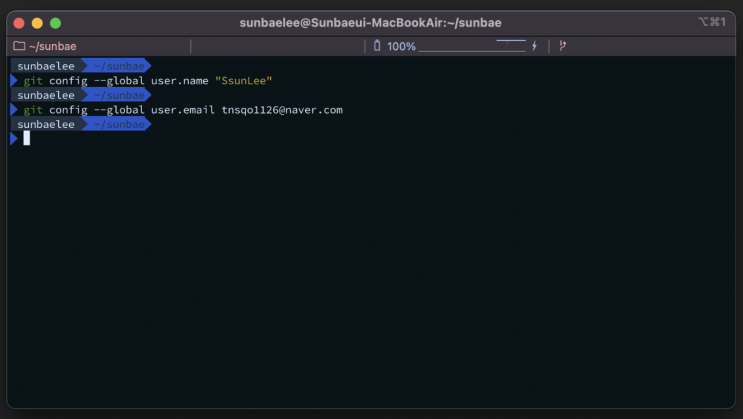Click the folder icon in status bar
This screenshot has width=743, height=419.
coord(19,46)
